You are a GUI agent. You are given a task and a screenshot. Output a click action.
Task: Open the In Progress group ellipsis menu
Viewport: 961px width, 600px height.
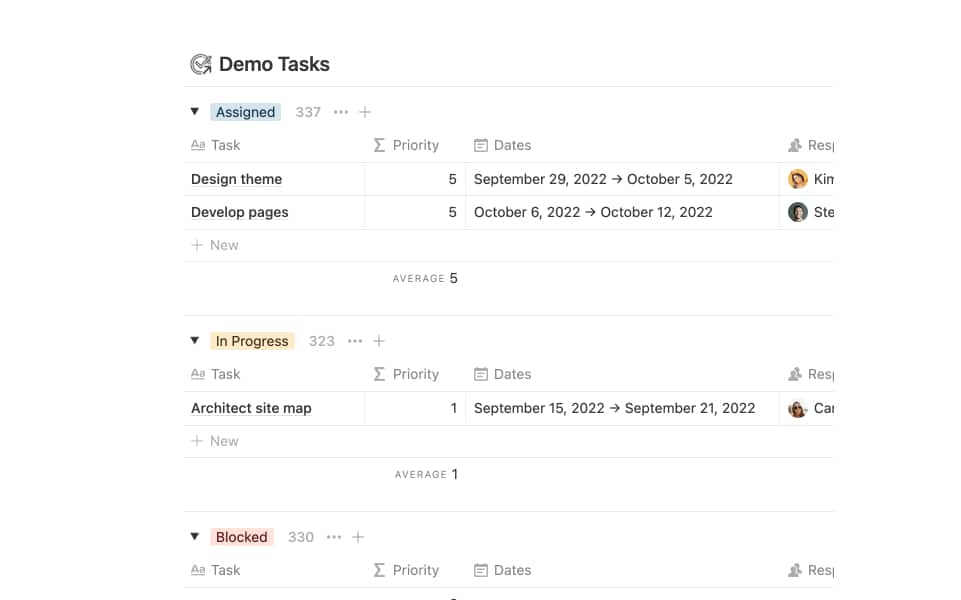(355, 341)
